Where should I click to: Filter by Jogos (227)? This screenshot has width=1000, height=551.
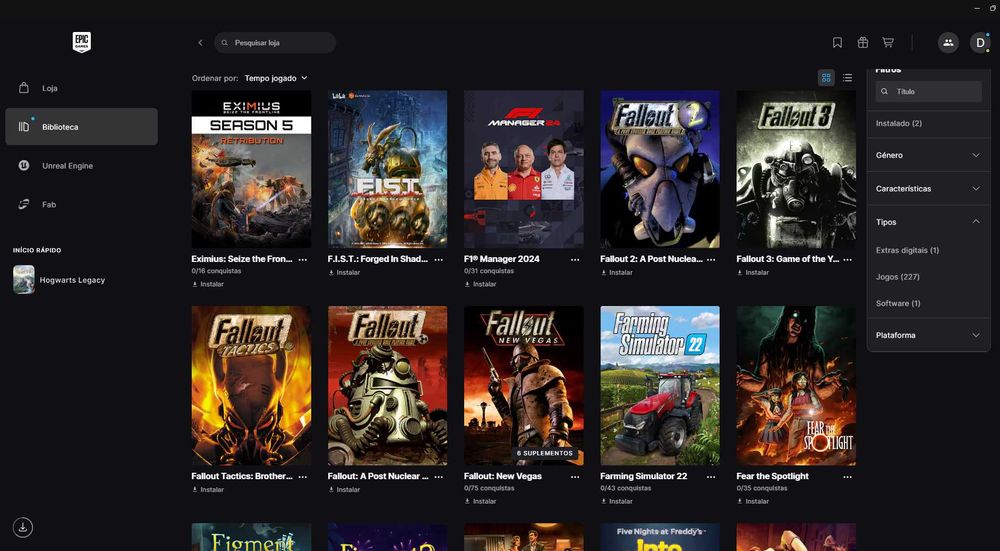897,277
